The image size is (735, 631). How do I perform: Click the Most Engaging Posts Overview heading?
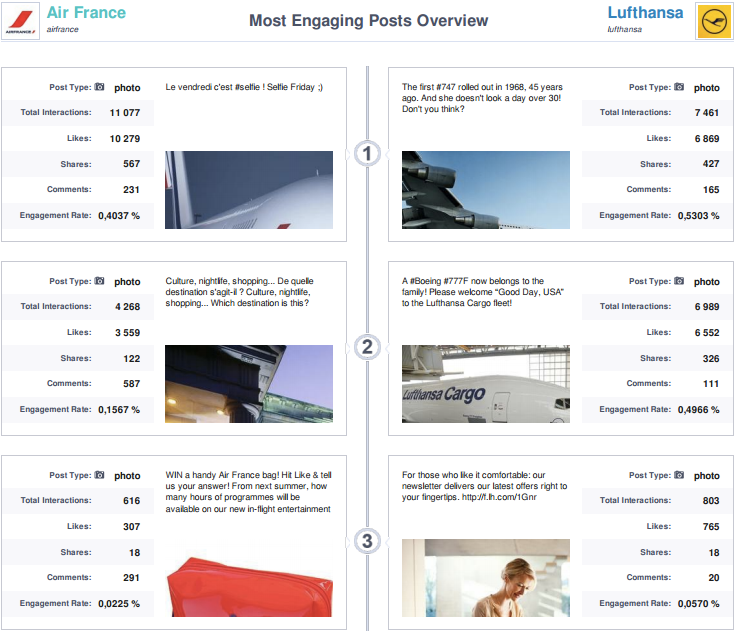[368, 21]
